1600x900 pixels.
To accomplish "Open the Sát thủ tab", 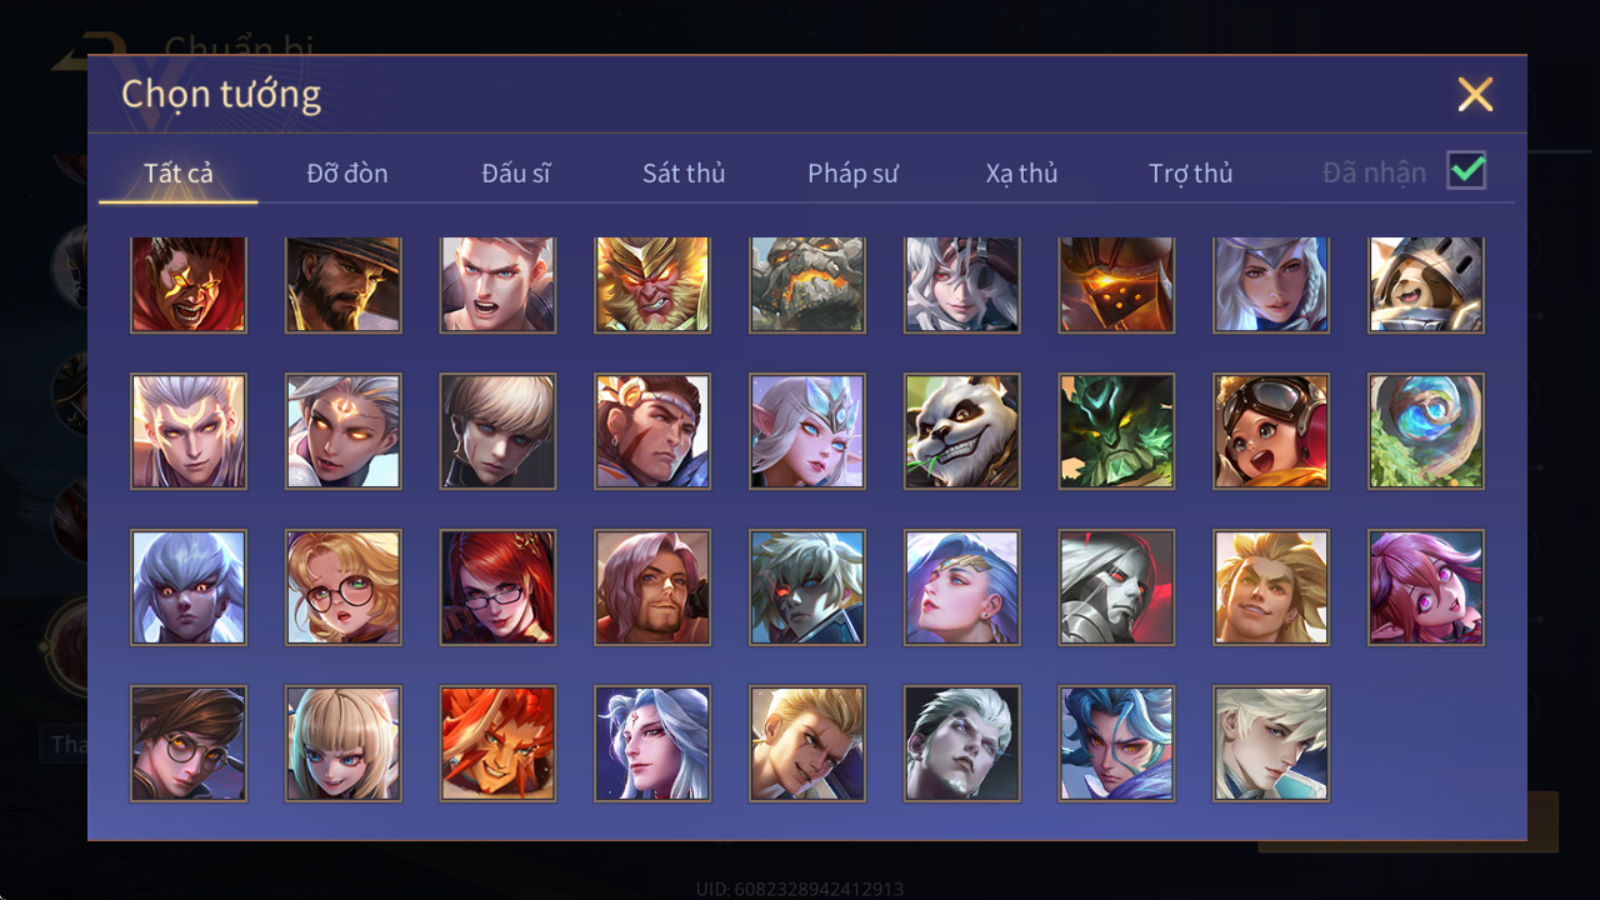I will [684, 173].
